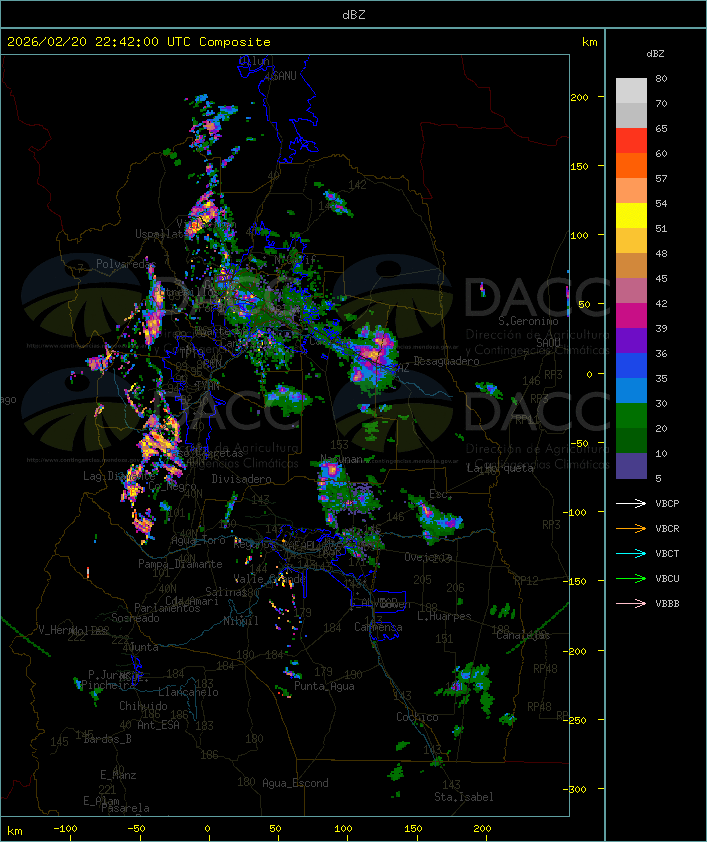Screen dimensions: 707x842
Task: Click the Polvaredas map label
Action: tap(125, 264)
